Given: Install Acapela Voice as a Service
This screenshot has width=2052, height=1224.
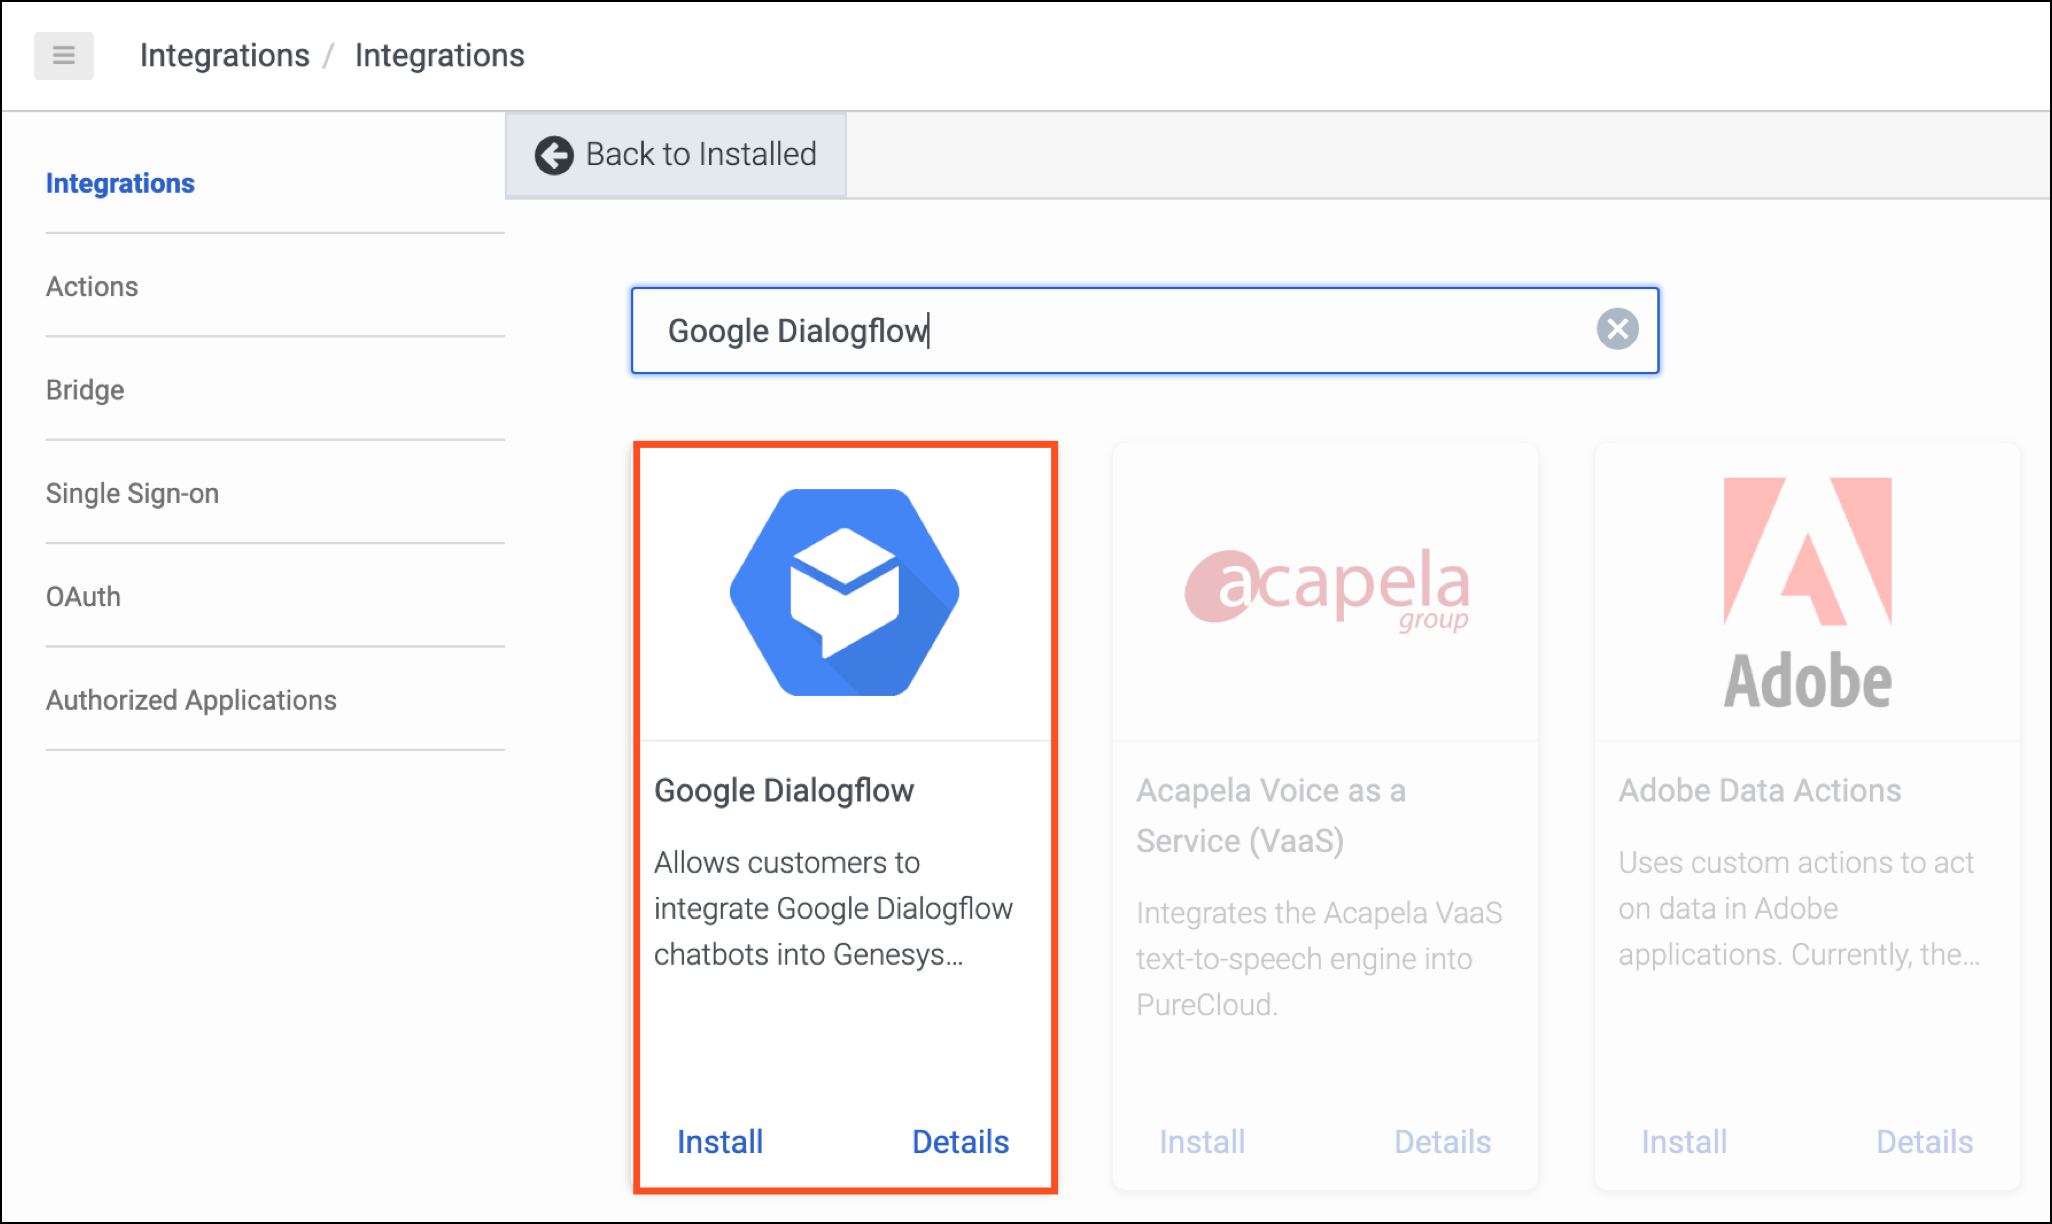Looking at the screenshot, I should tap(1202, 1141).
